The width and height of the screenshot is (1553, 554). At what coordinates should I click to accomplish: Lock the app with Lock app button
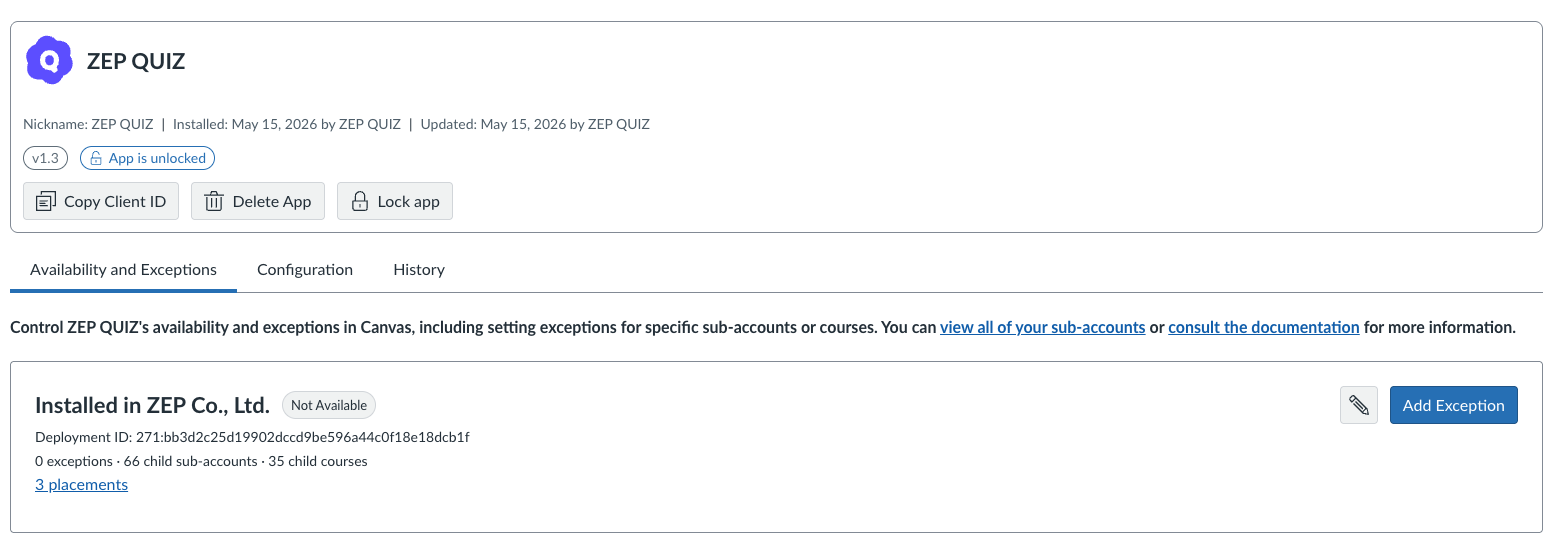pyautogui.click(x=395, y=201)
